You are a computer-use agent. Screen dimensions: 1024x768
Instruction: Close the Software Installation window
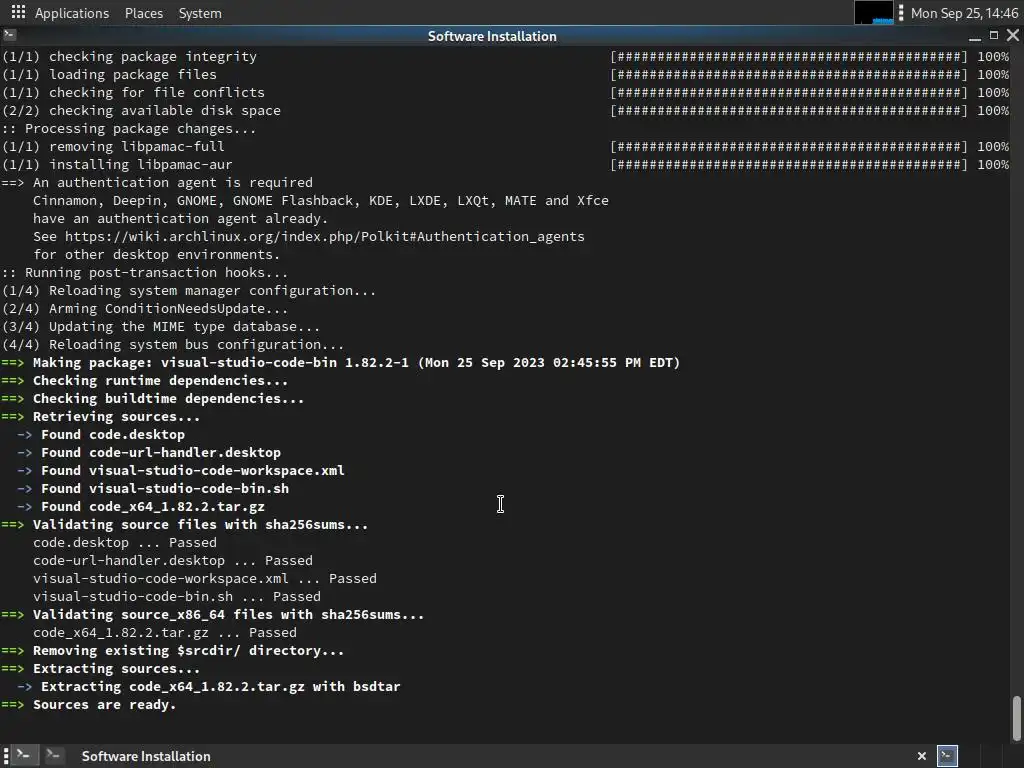click(x=1013, y=35)
